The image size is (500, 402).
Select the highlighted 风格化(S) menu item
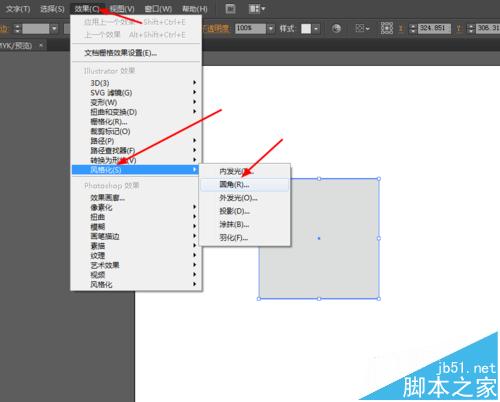coord(136,170)
